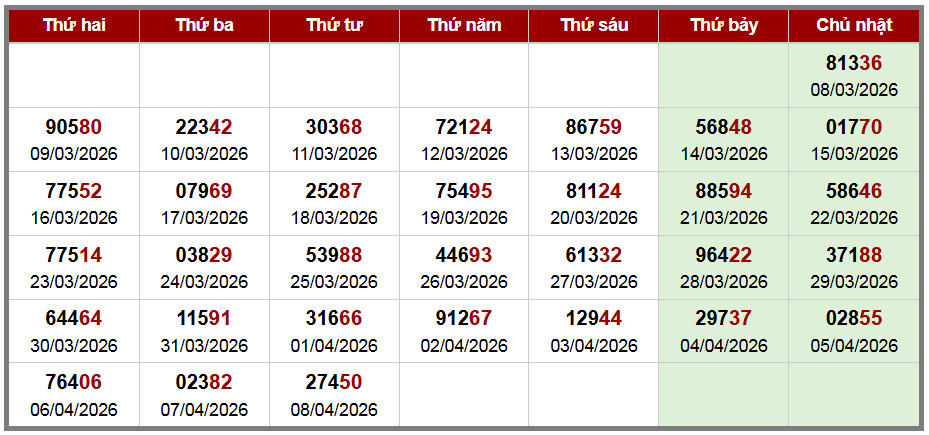Open result 96422 for 28/03/2026
The image size is (929, 435).
point(724,255)
